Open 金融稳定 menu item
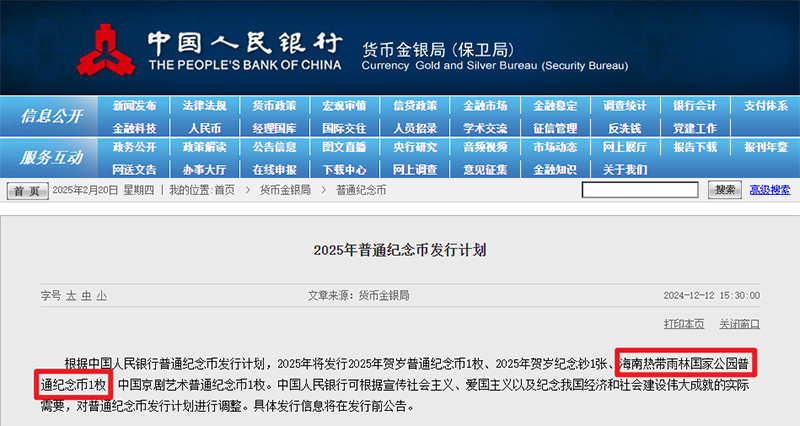Viewport: 800px width, 426px height. (555, 106)
